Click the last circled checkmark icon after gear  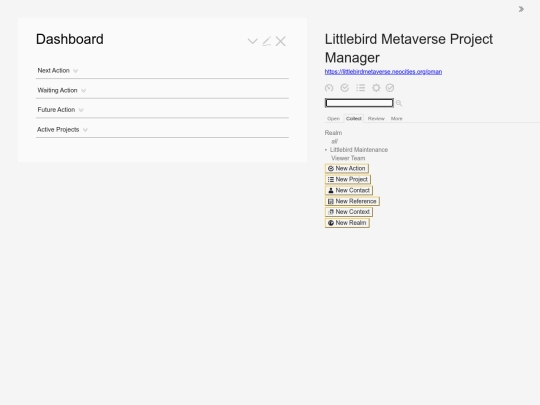click(390, 88)
